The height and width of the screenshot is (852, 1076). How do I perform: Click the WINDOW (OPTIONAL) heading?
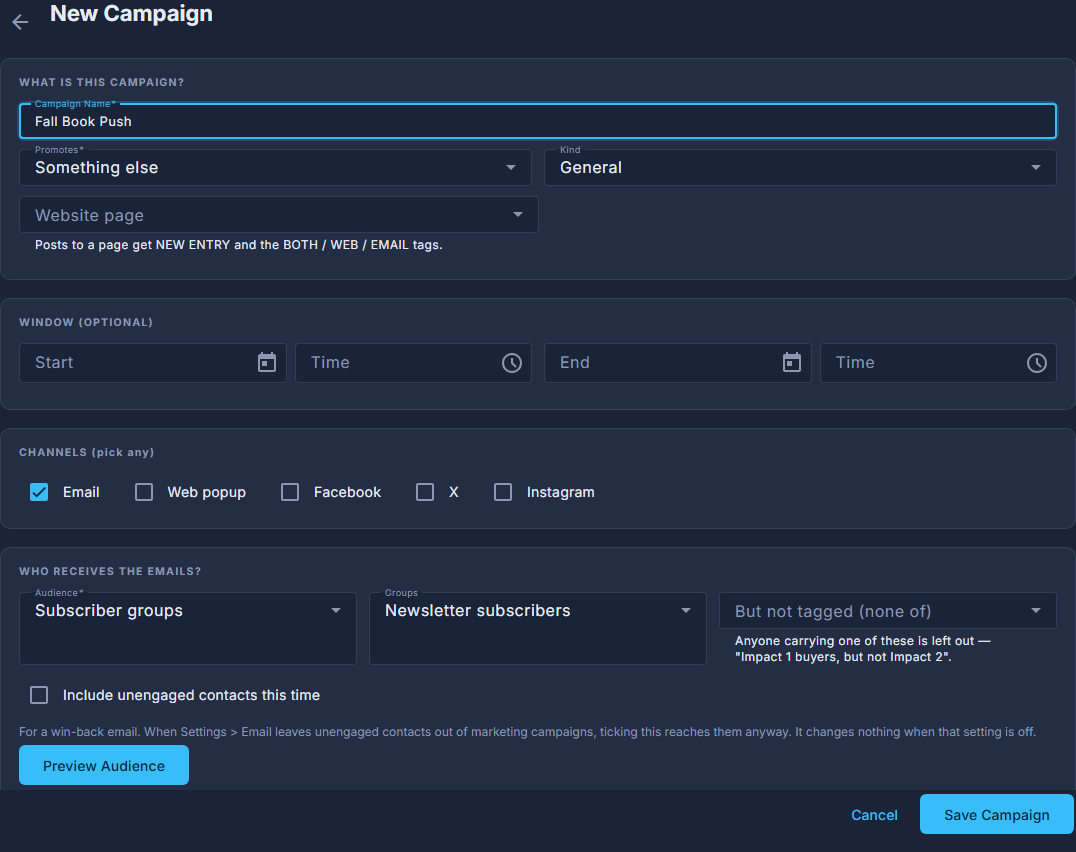pyautogui.click(x=86, y=322)
